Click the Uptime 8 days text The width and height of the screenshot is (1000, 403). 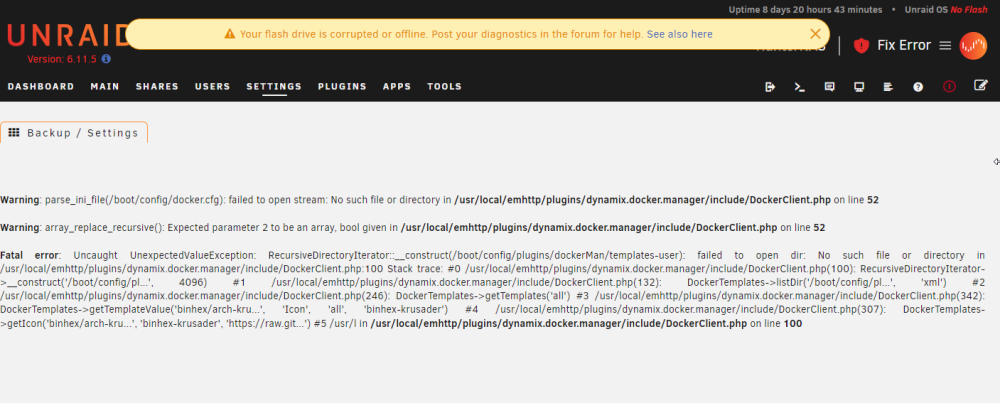tap(805, 10)
